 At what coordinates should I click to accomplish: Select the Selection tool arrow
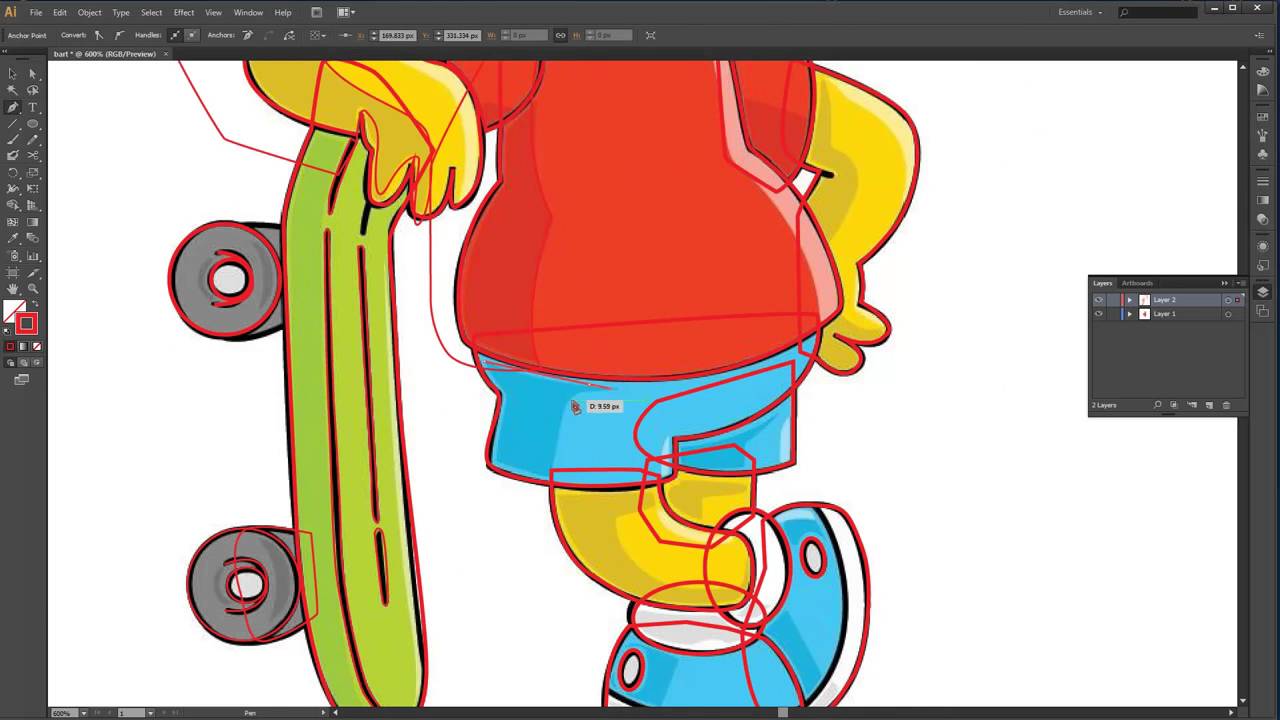pos(13,73)
